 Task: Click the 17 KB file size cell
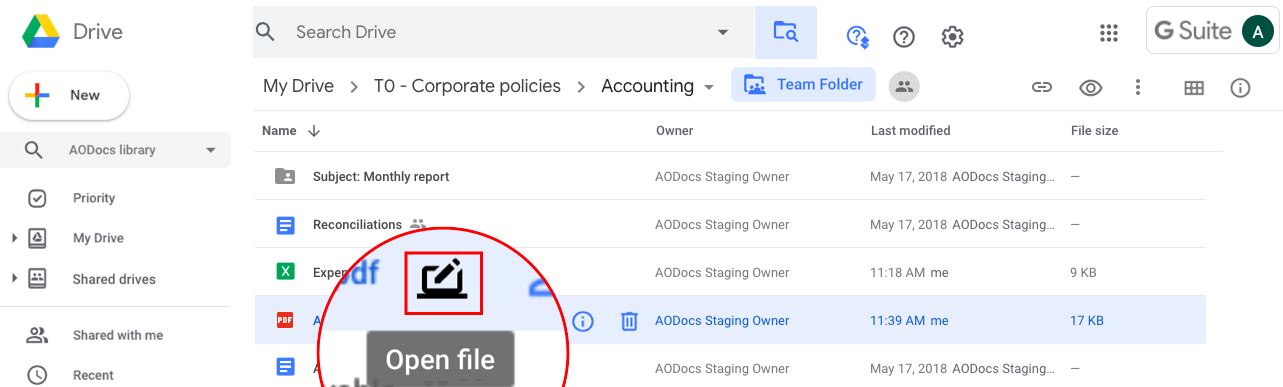pyautogui.click(x=1087, y=321)
